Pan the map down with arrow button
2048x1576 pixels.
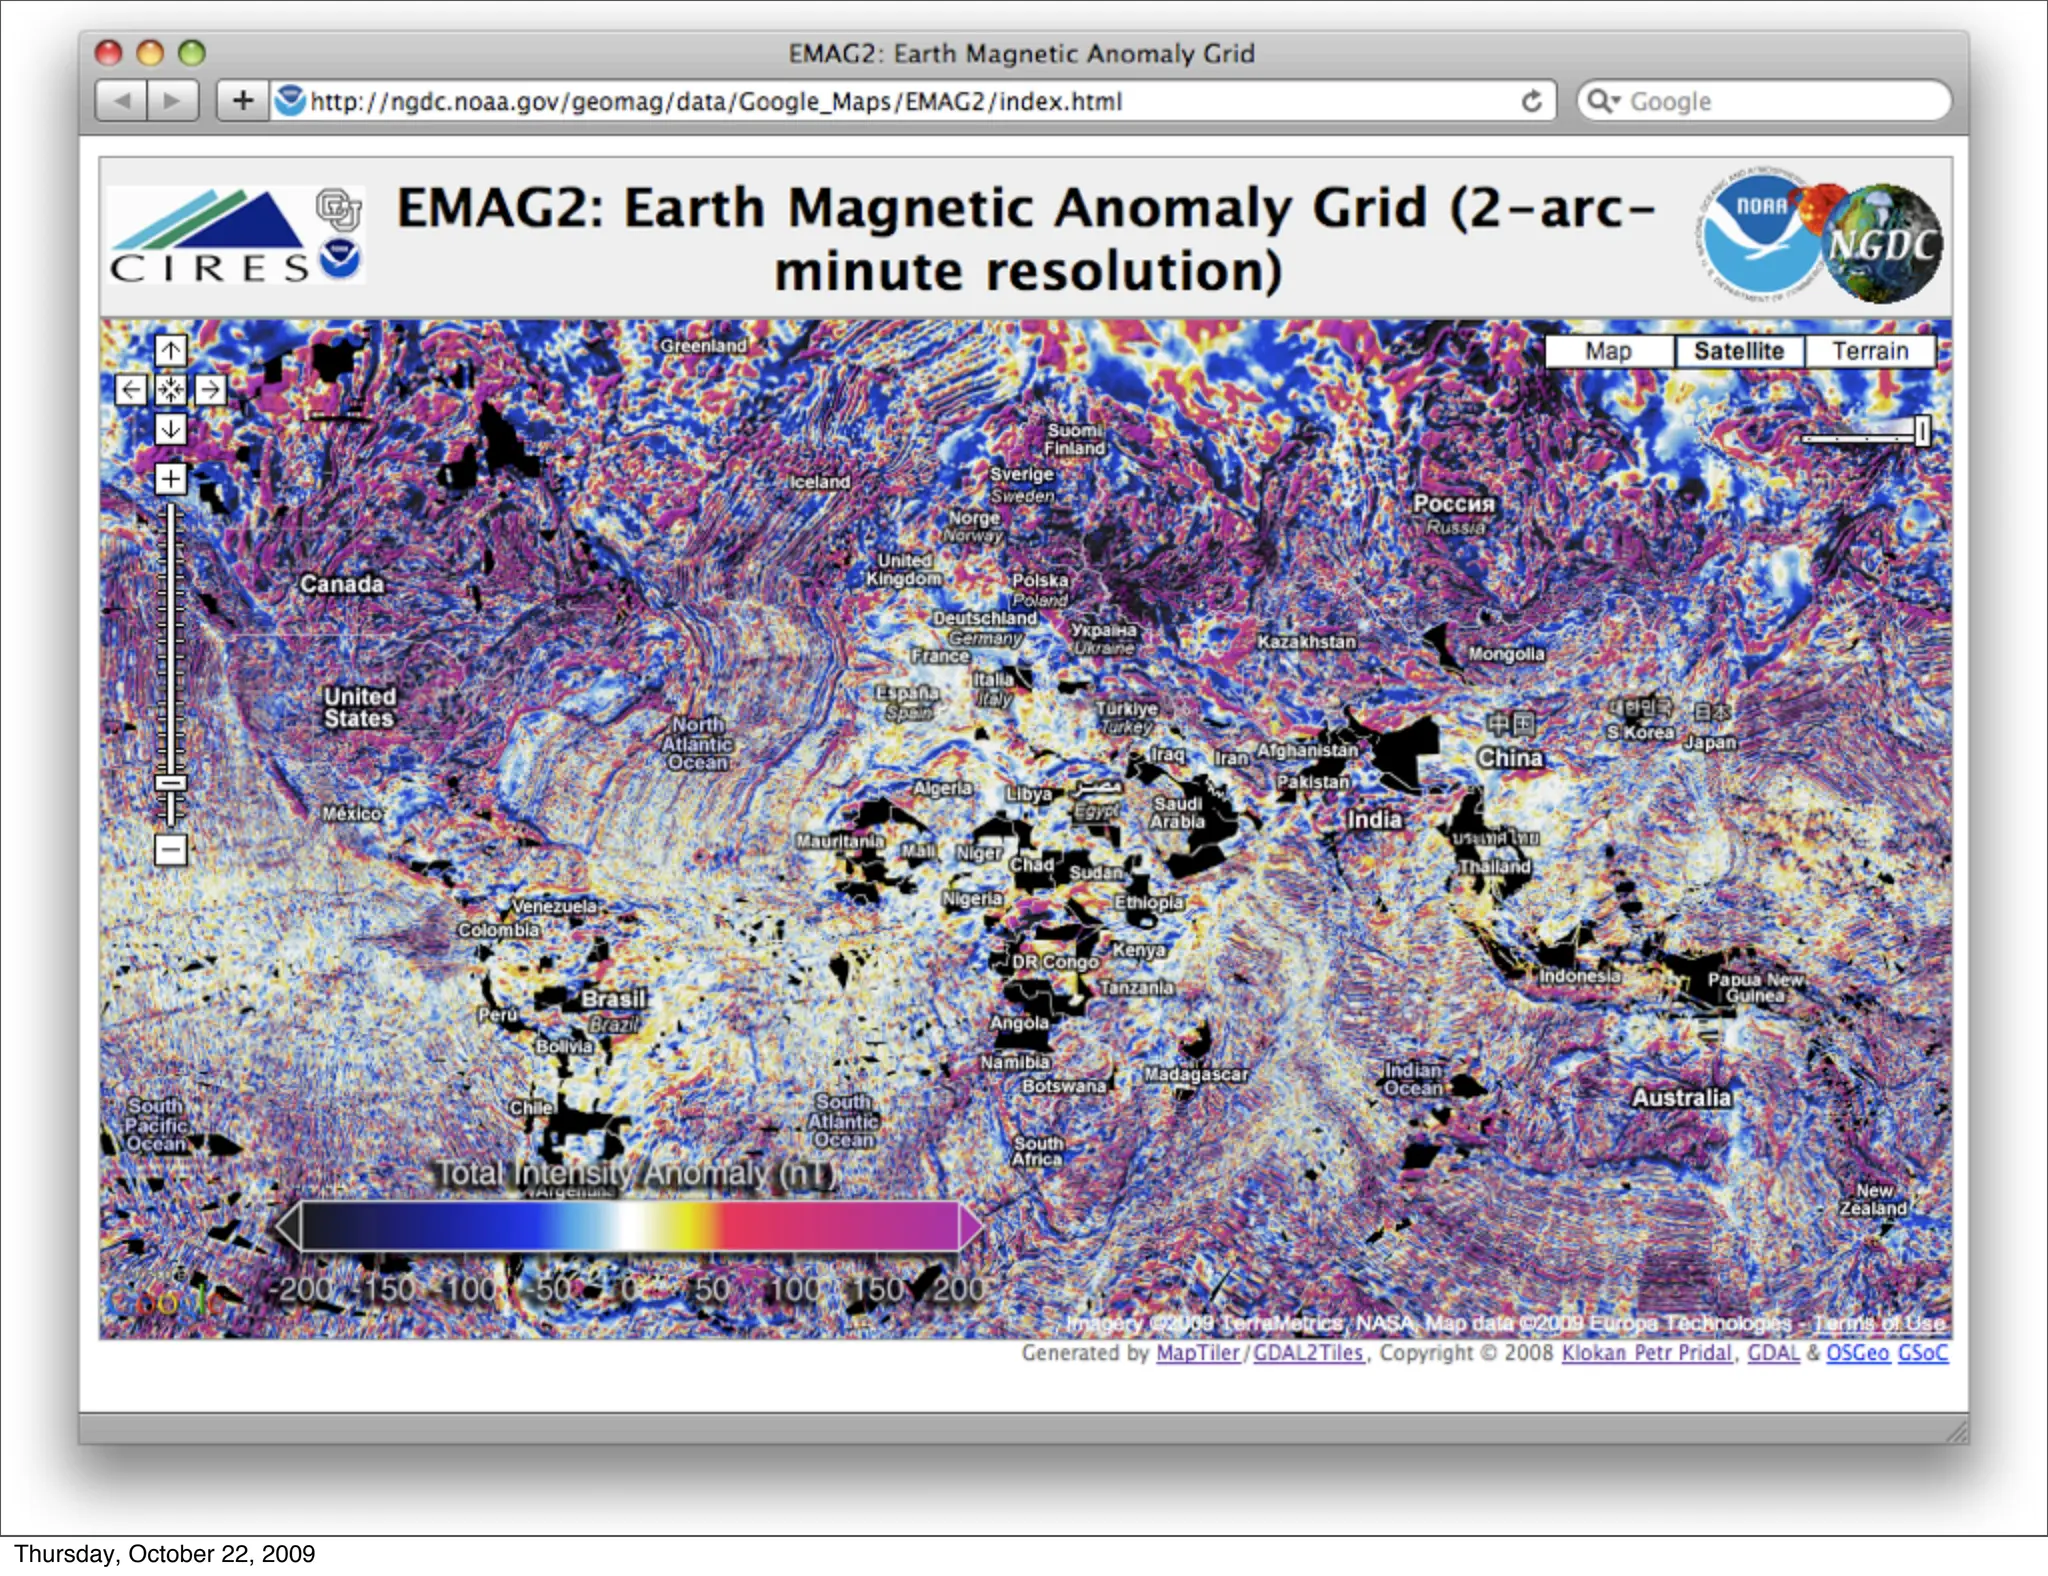[x=171, y=429]
